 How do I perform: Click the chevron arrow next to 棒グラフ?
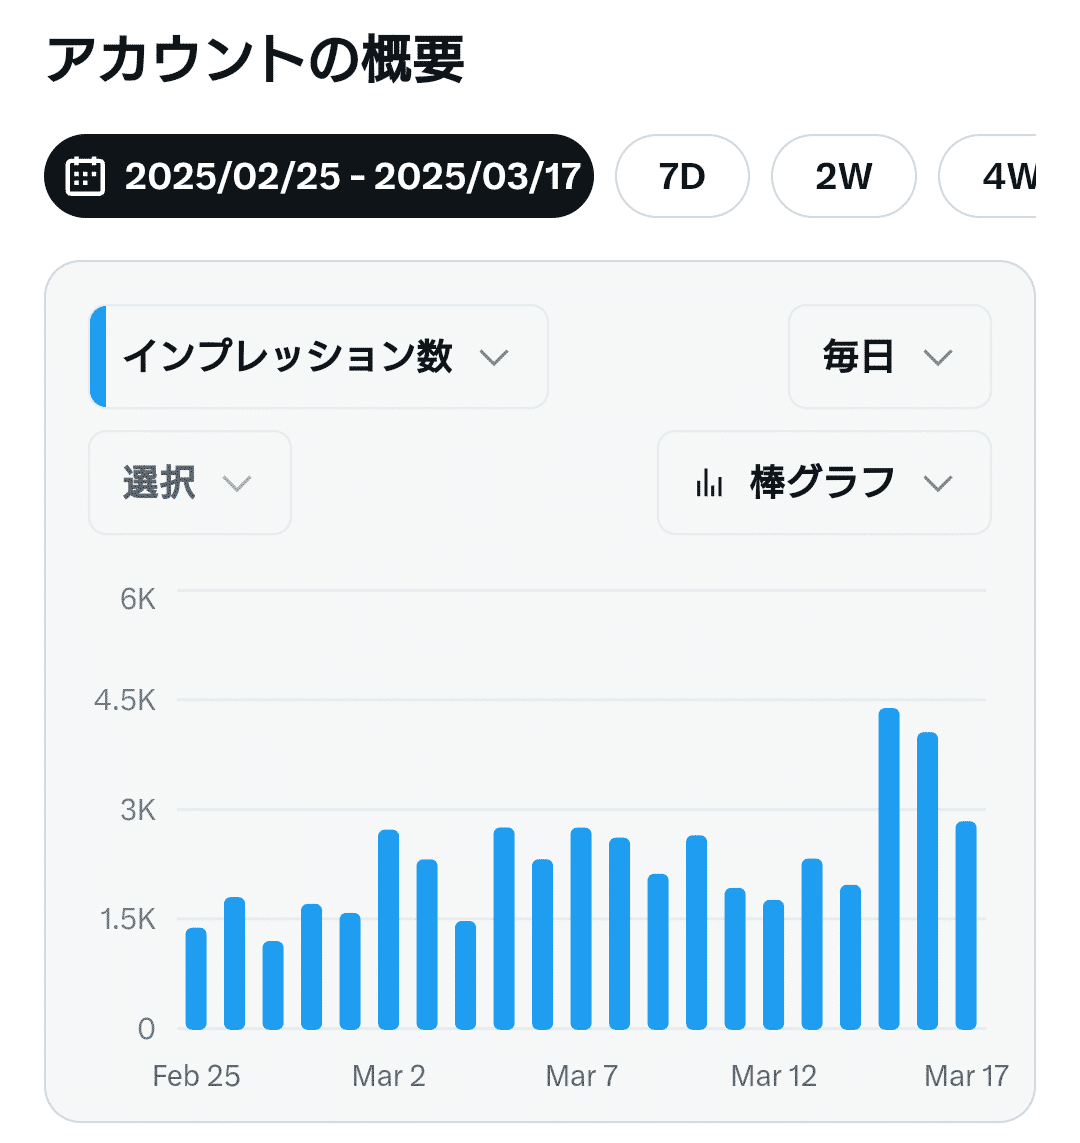click(x=937, y=483)
